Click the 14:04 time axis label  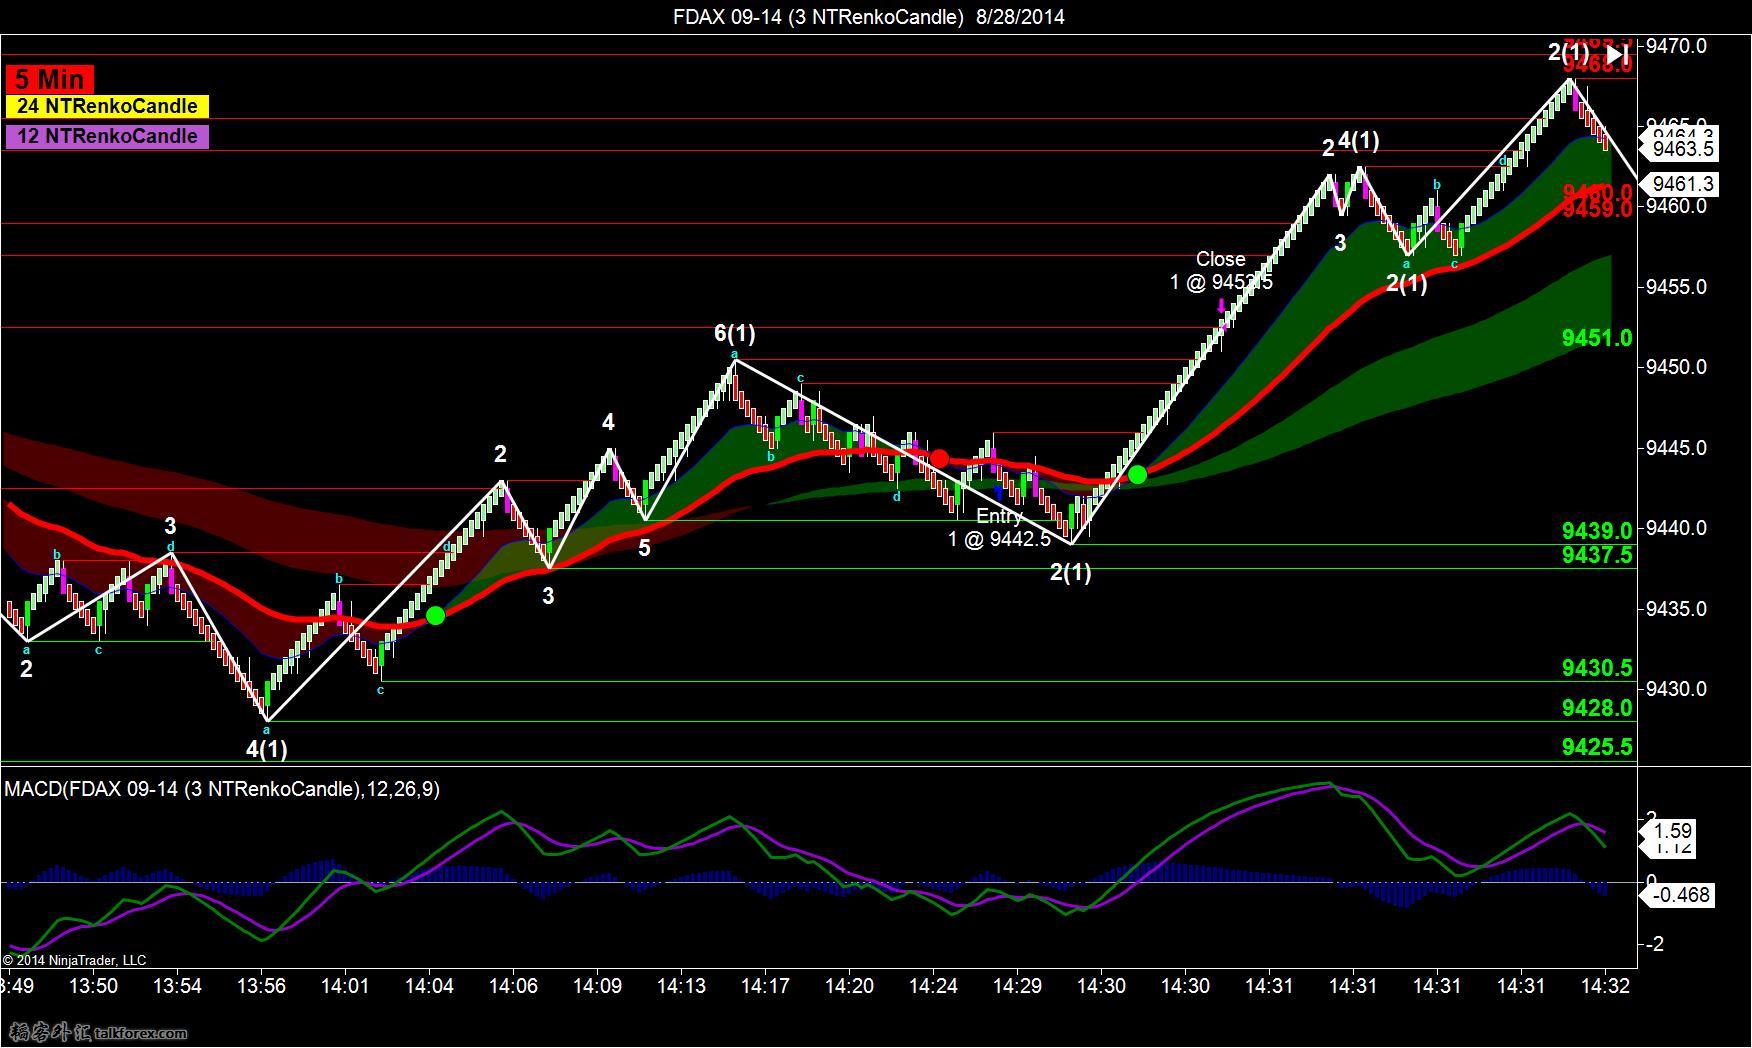429,986
